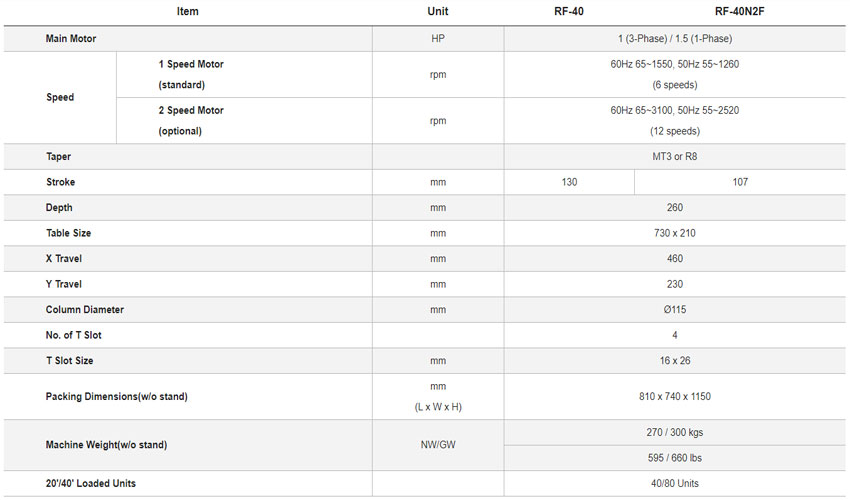Screen dimensions: 850x500
Task: Select the Table Size value "730 x 210"
Action: tap(674, 233)
